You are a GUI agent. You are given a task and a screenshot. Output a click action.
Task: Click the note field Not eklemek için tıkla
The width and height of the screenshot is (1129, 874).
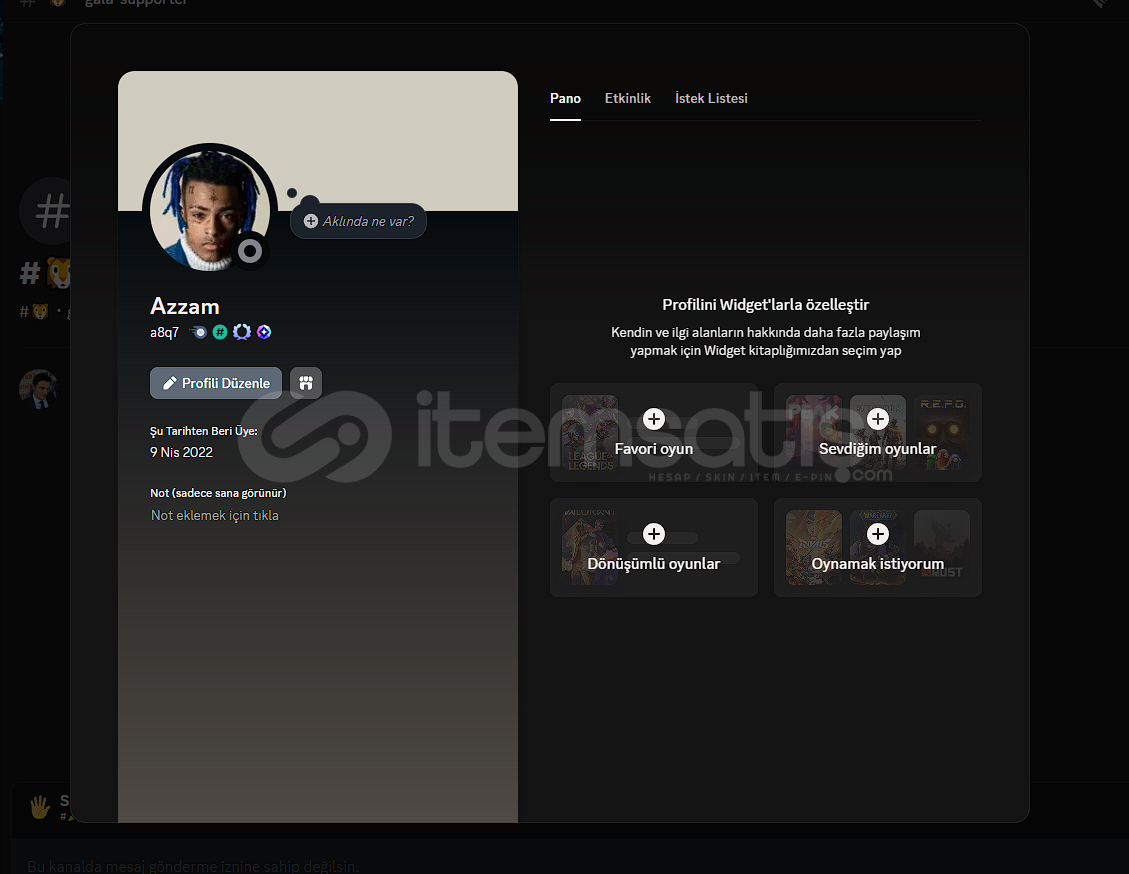pos(215,516)
